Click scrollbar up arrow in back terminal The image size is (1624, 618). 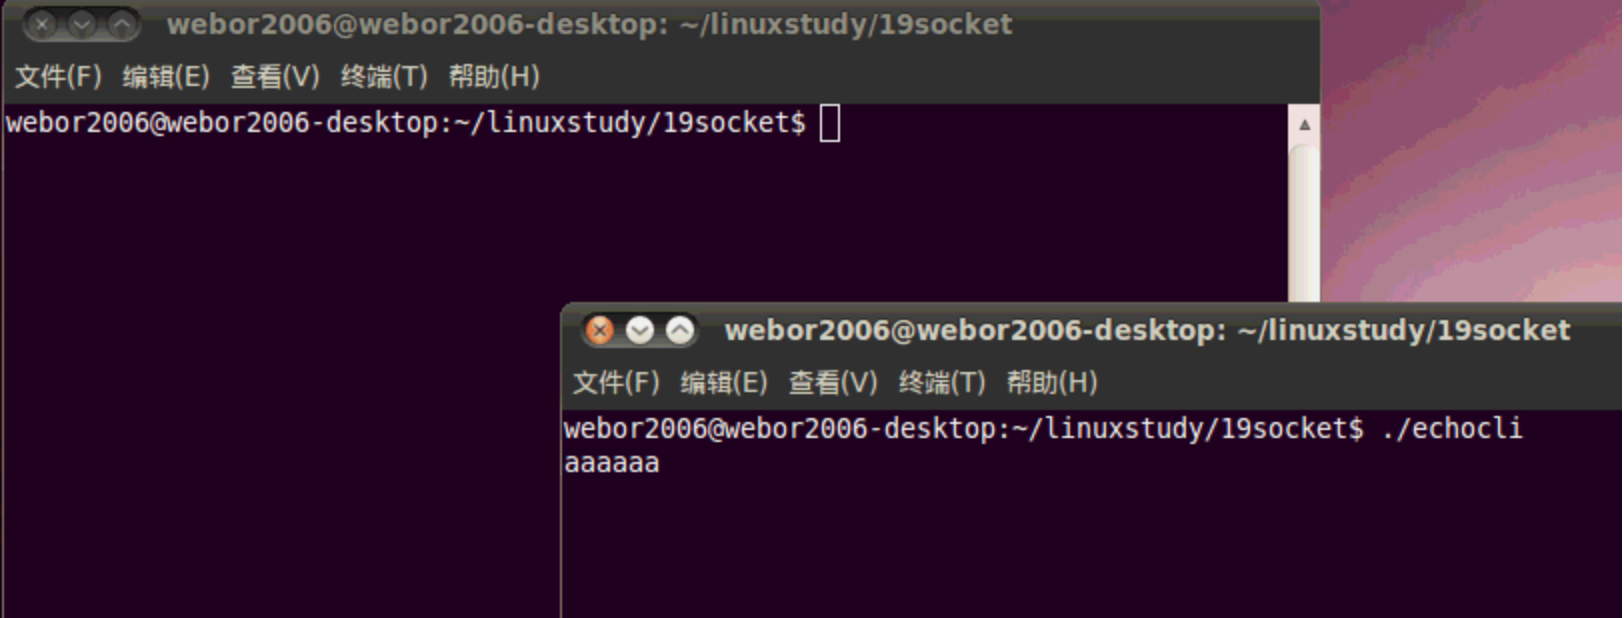tap(1304, 125)
